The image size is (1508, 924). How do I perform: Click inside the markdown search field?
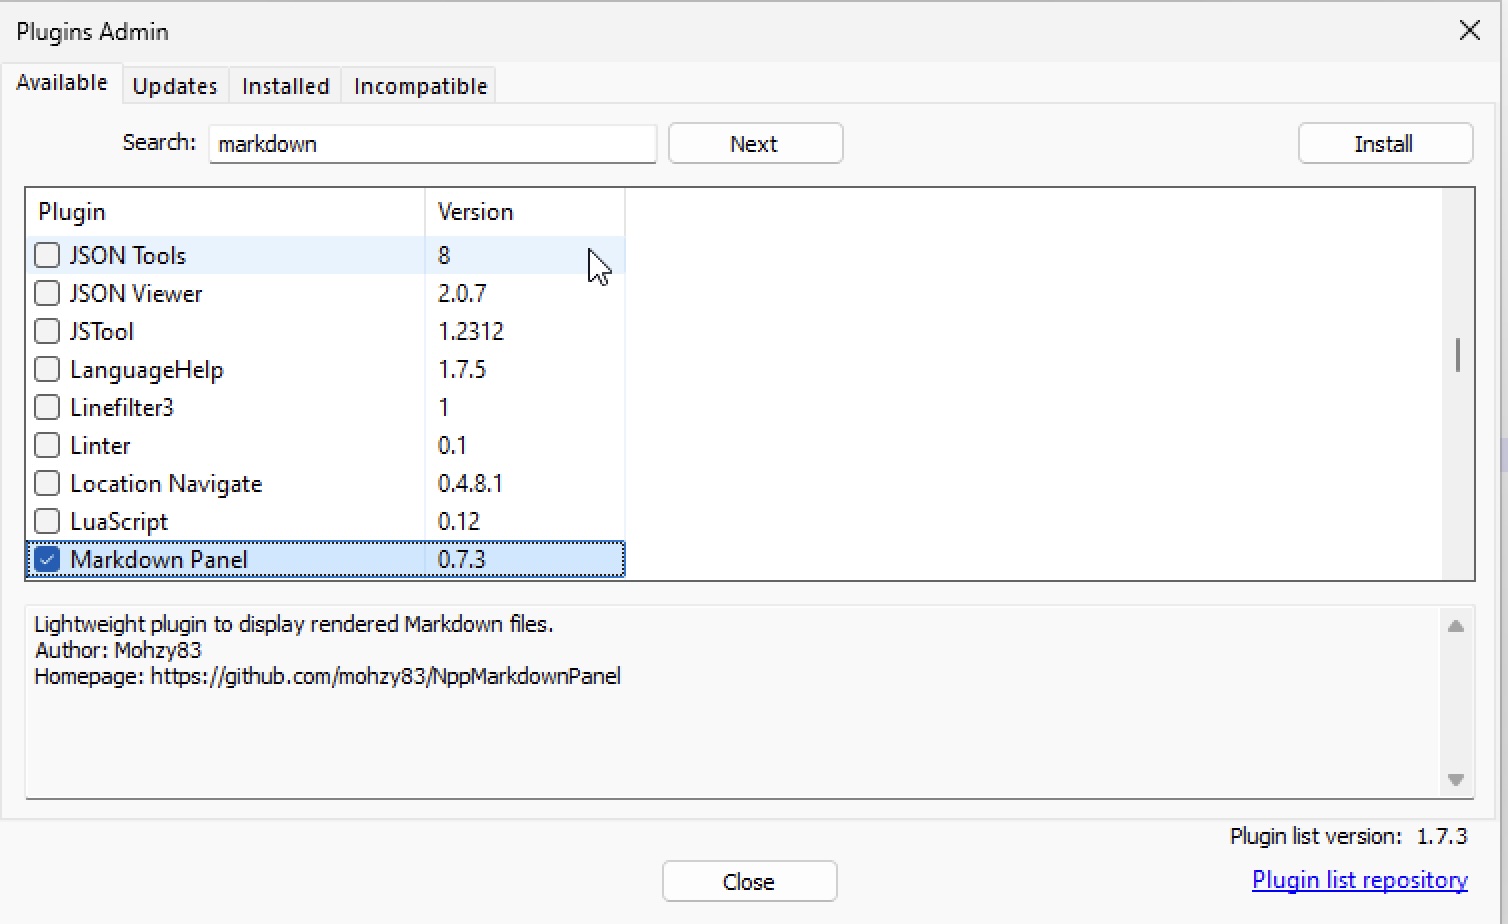click(x=432, y=144)
